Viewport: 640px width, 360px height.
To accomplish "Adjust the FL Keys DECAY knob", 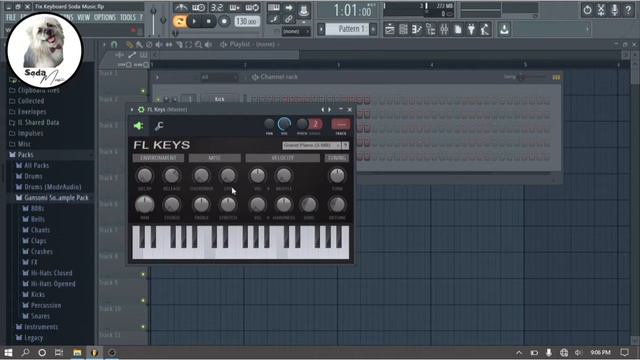I will point(144,176).
